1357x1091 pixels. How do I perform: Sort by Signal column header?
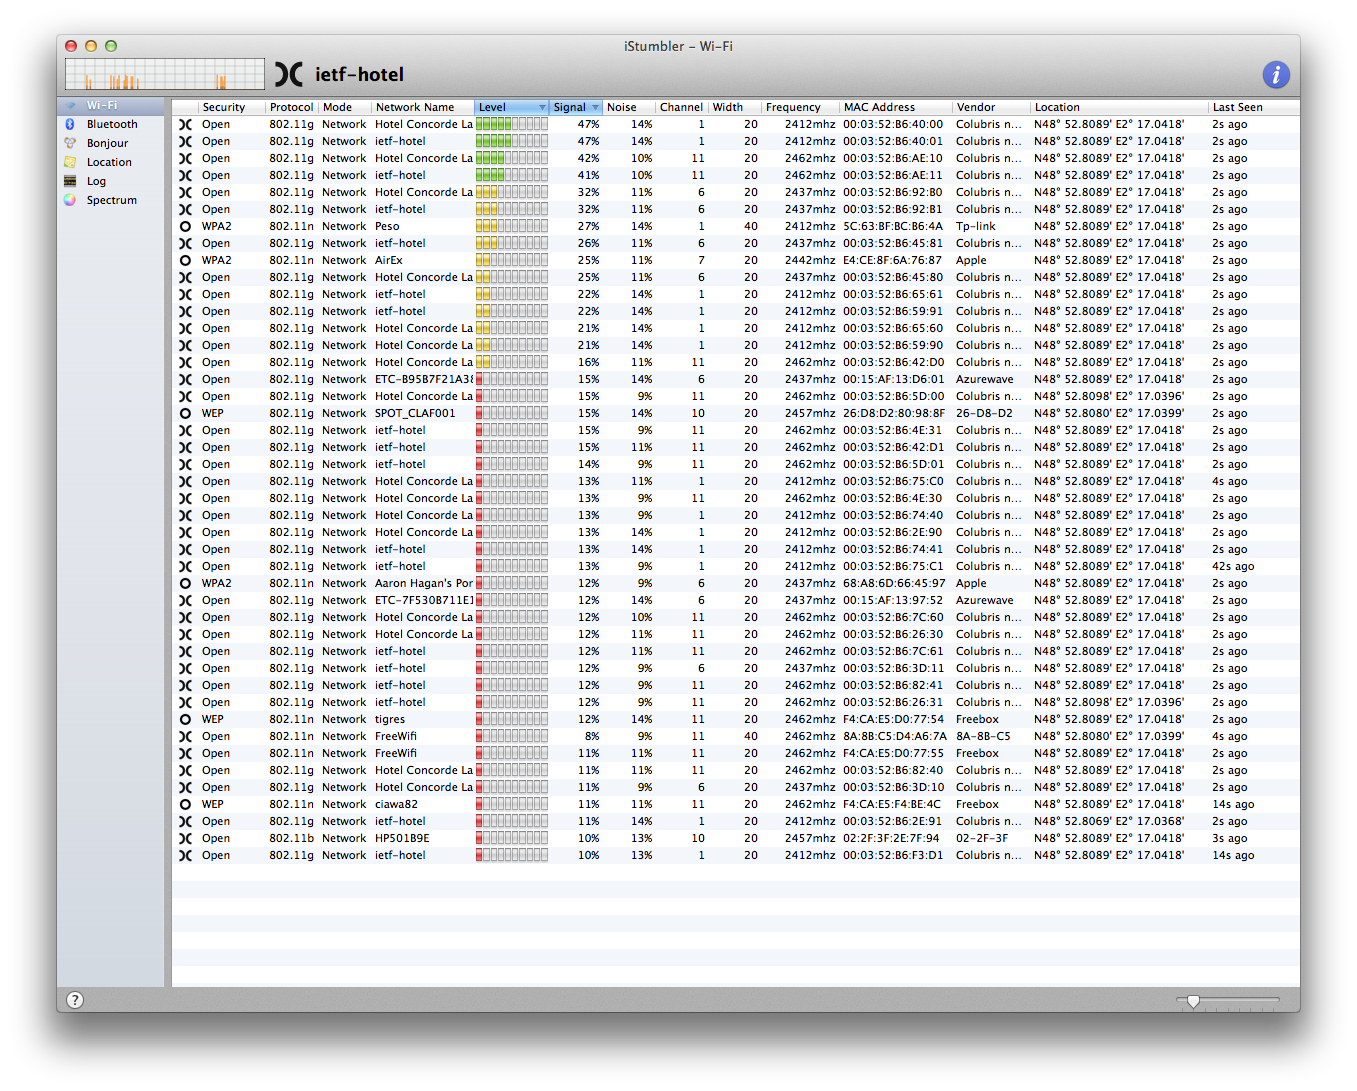[575, 107]
